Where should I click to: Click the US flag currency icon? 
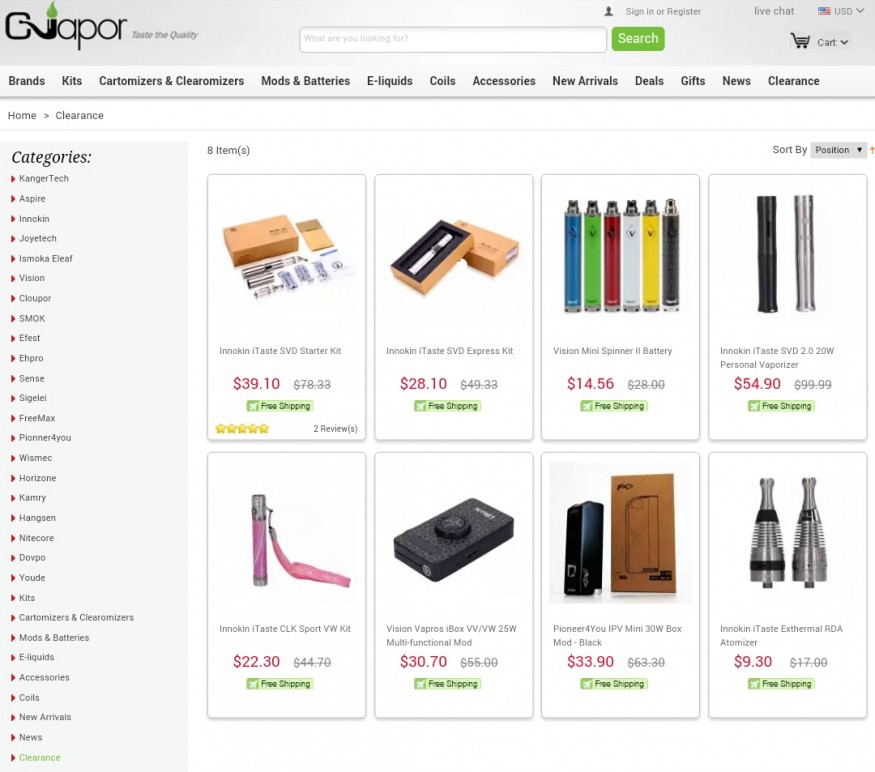click(x=824, y=11)
